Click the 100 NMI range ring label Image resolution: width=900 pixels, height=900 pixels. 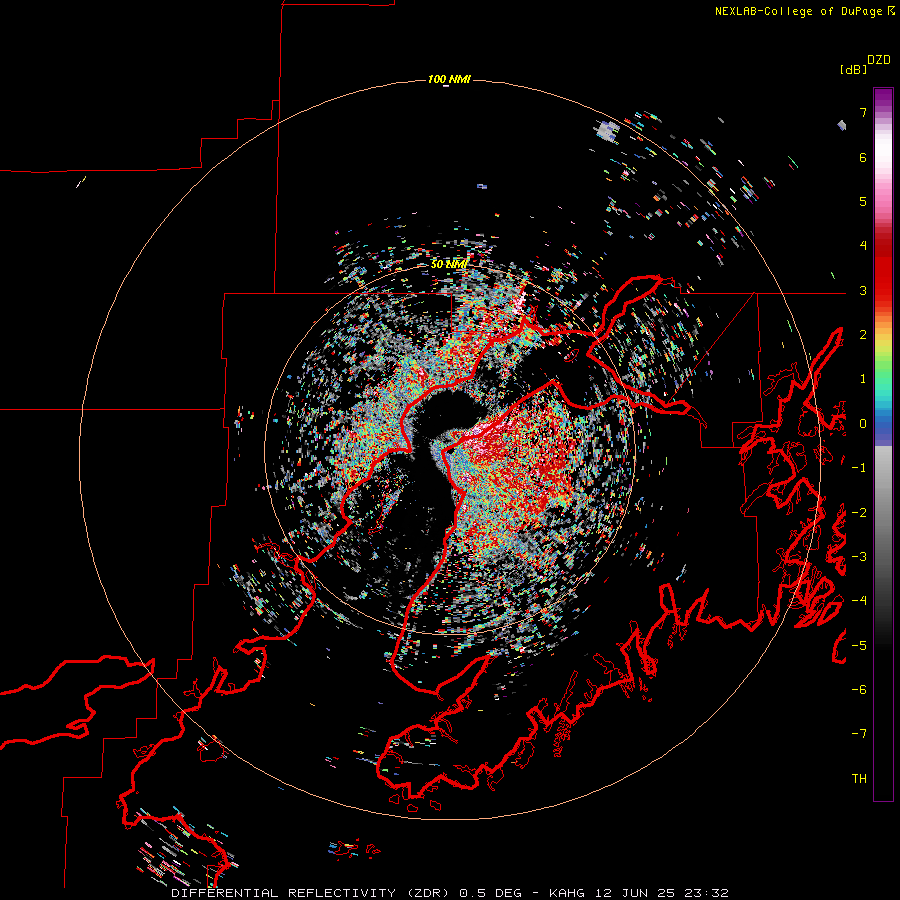pyautogui.click(x=449, y=79)
